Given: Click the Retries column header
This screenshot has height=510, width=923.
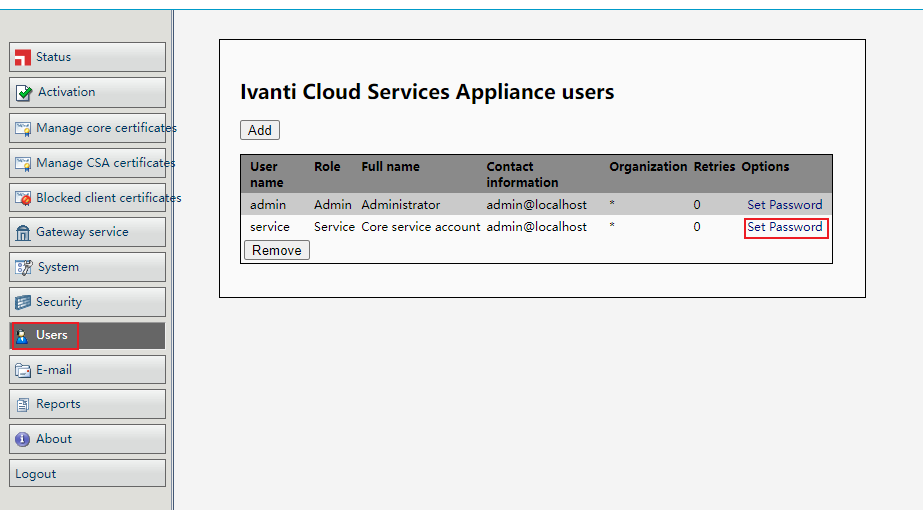Looking at the screenshot, I should (x=715, y=167).
